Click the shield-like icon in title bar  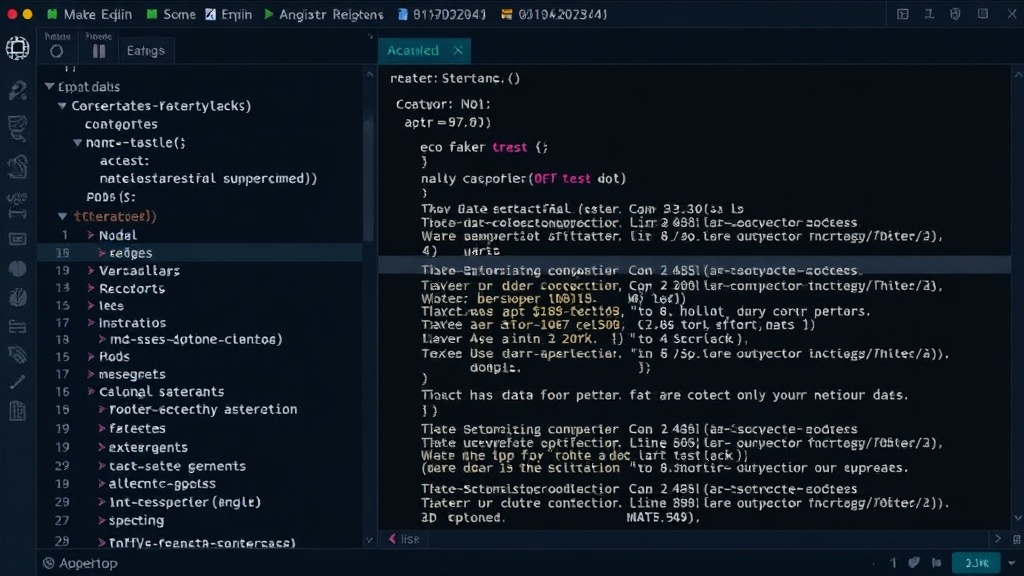click(955, 14)
